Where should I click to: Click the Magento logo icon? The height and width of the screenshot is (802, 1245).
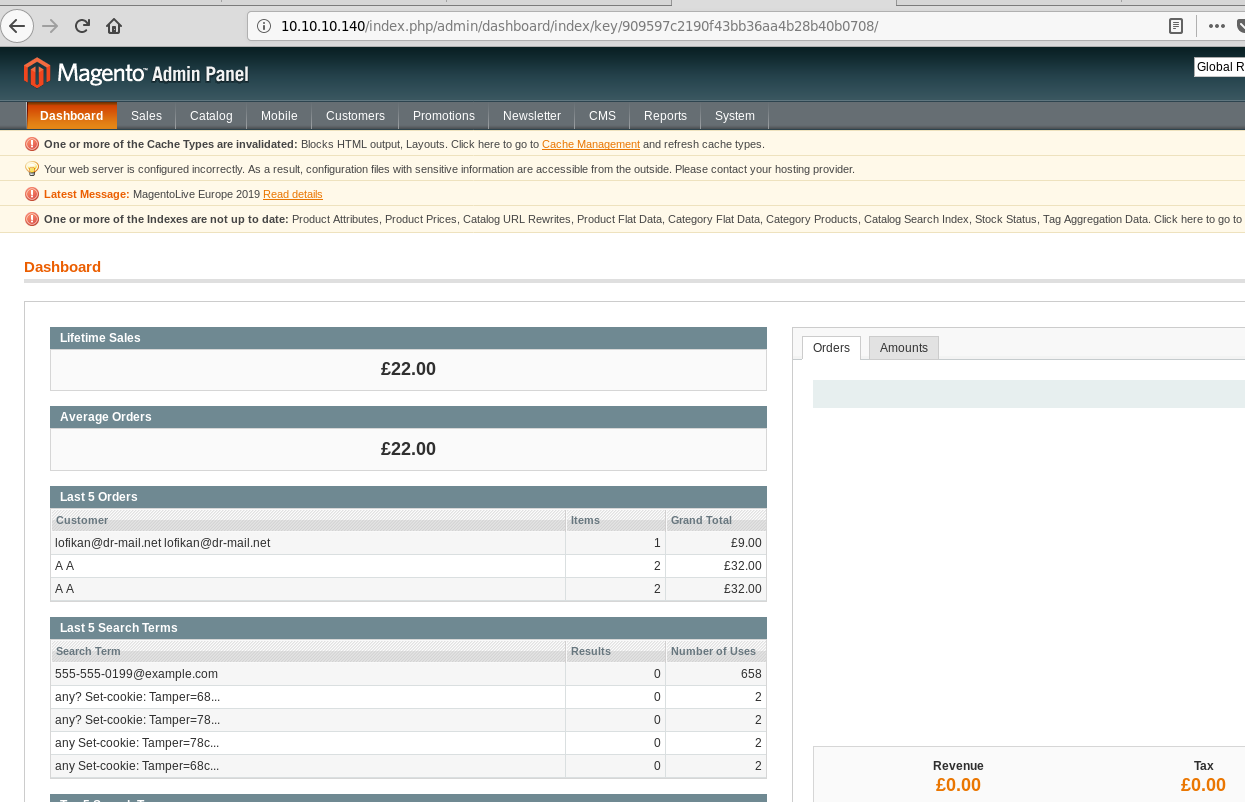click(x=37, y=73)
